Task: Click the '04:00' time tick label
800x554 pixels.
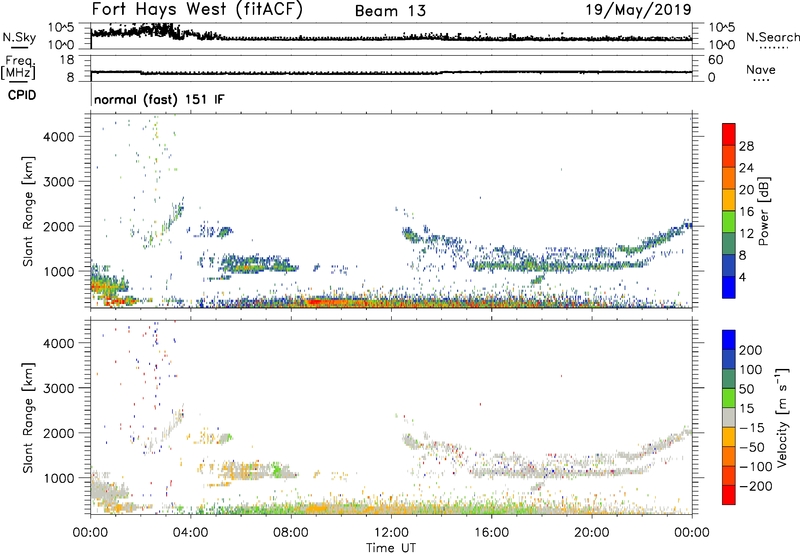Action: coord(191,533)
